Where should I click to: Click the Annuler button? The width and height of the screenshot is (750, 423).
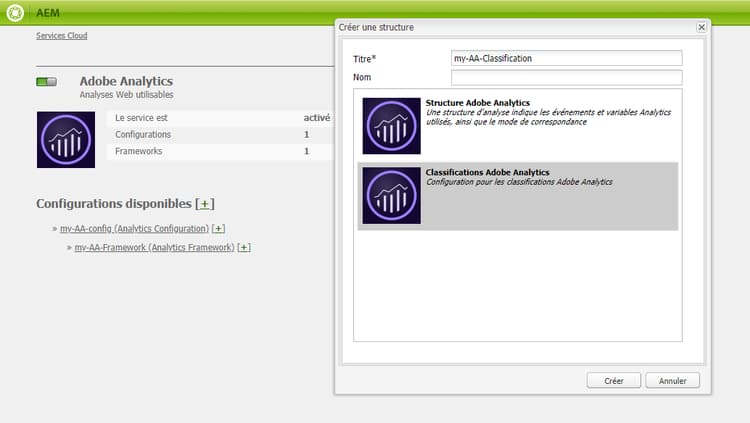(x=673, y=381)
